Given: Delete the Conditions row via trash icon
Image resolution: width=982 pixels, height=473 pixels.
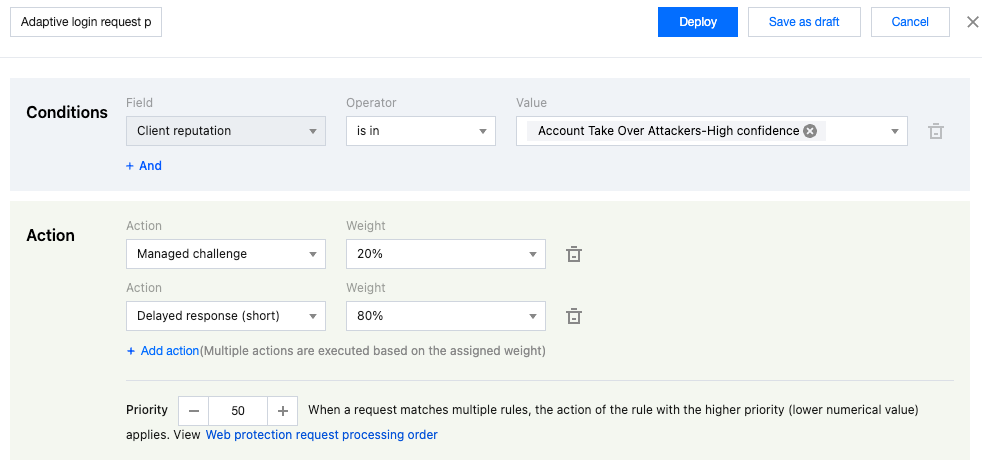Looking at the screenshot, I should pyautogui.click(x=936, y=131).
